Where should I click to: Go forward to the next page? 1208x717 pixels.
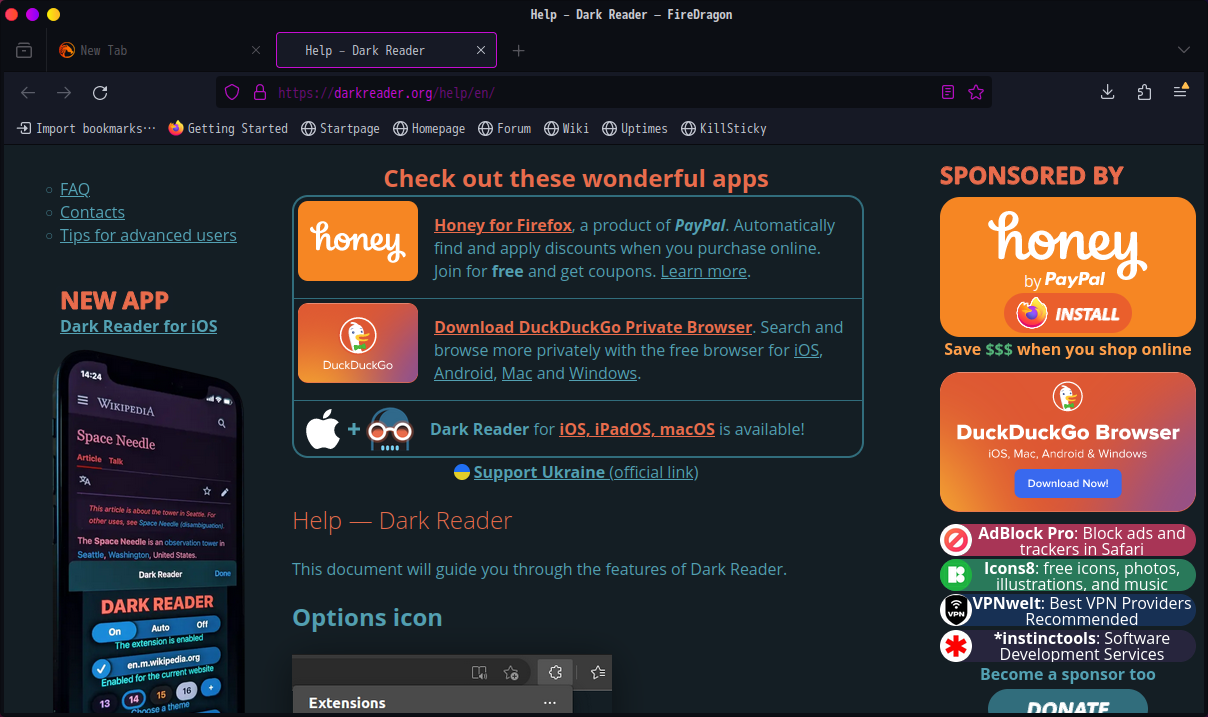(64, 93)
